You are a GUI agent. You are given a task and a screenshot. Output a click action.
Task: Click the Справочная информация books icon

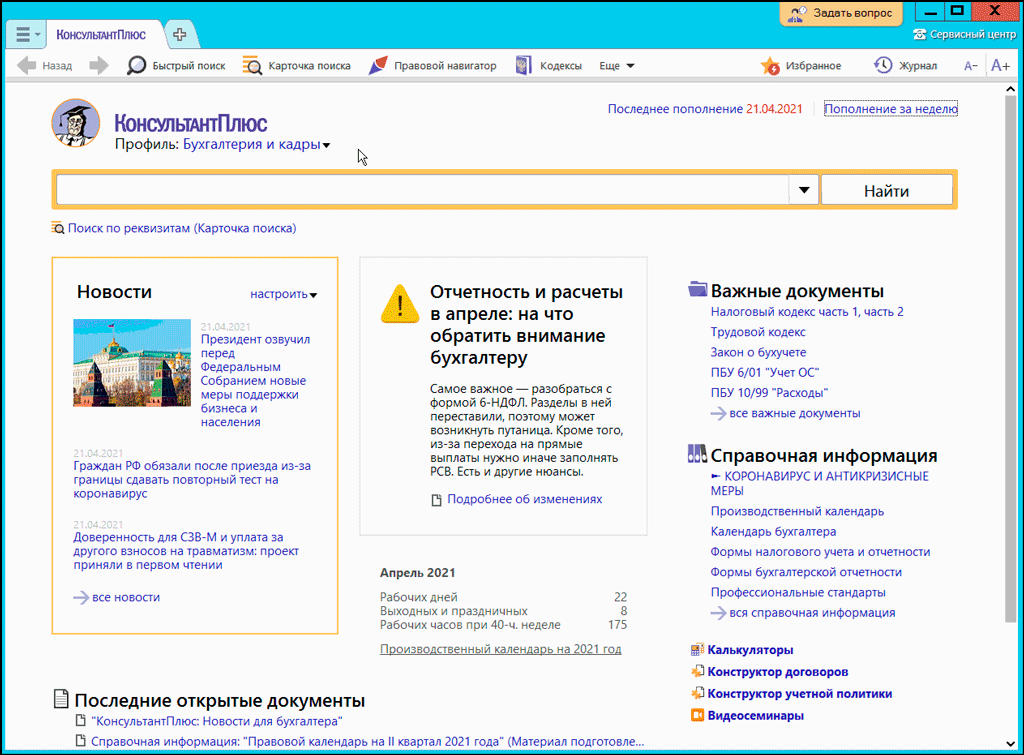[697, 453]
